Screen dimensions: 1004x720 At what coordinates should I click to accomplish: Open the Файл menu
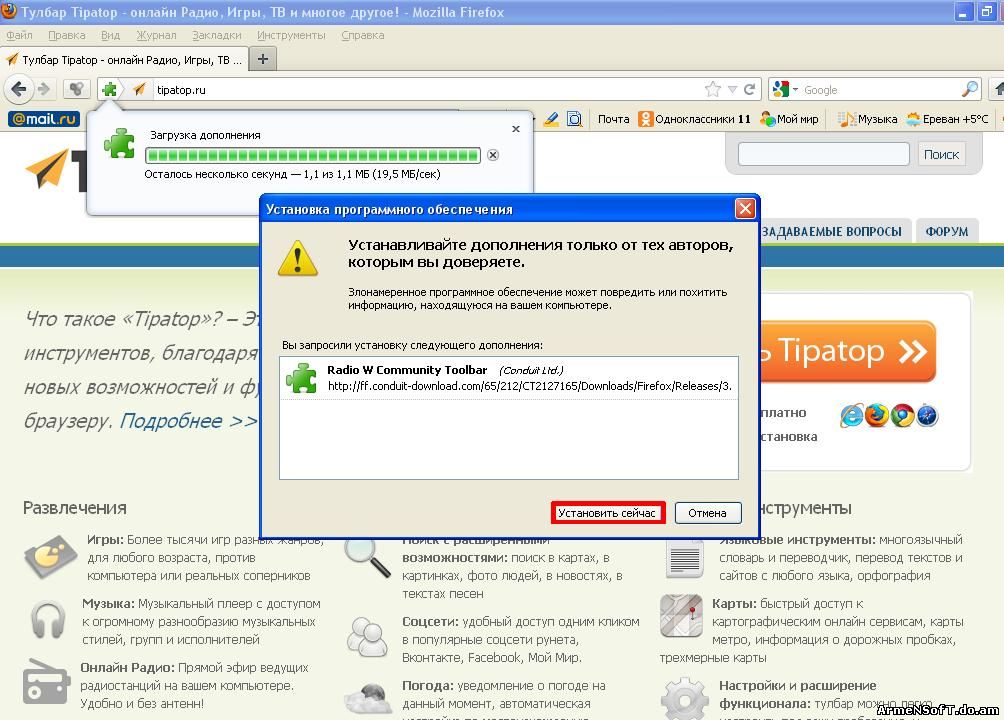(x=19, y=35)
